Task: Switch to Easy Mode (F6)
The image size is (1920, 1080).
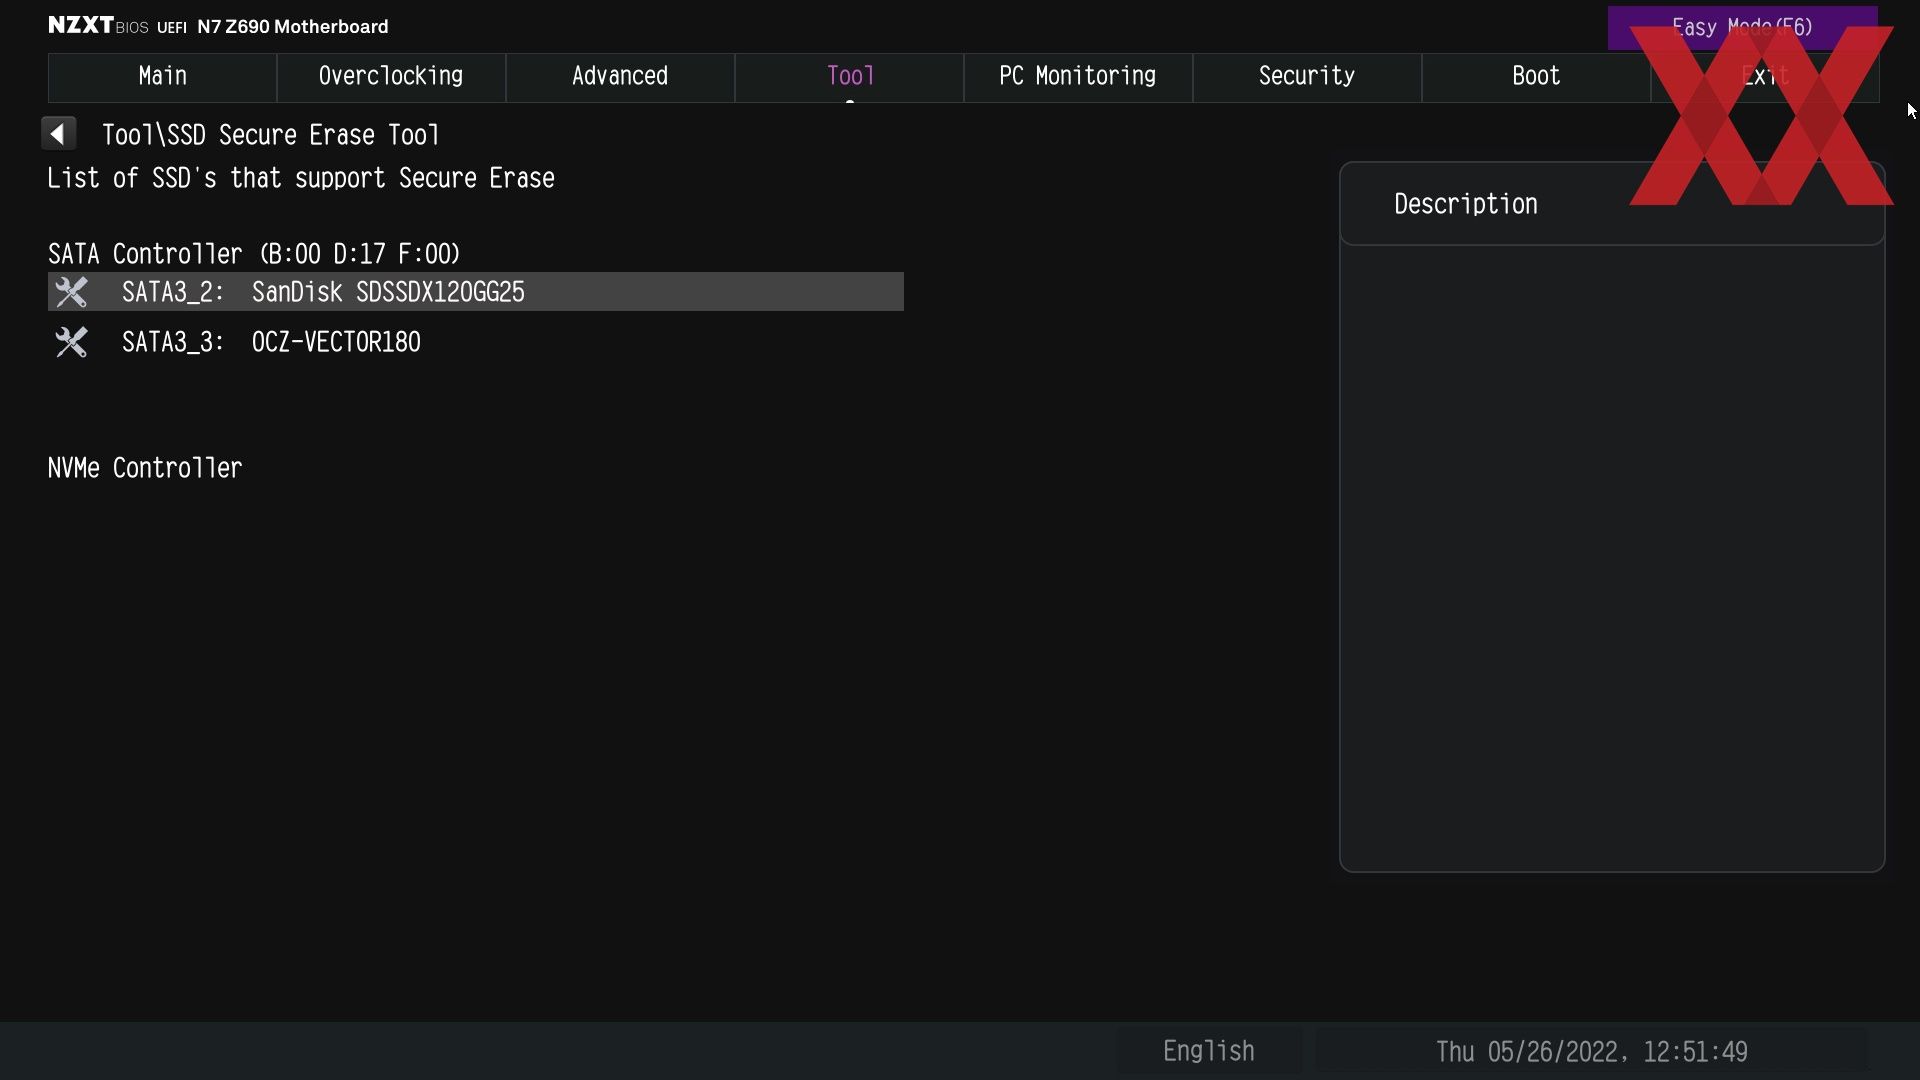Action: pyautogui.click(x=1742, y=27)
